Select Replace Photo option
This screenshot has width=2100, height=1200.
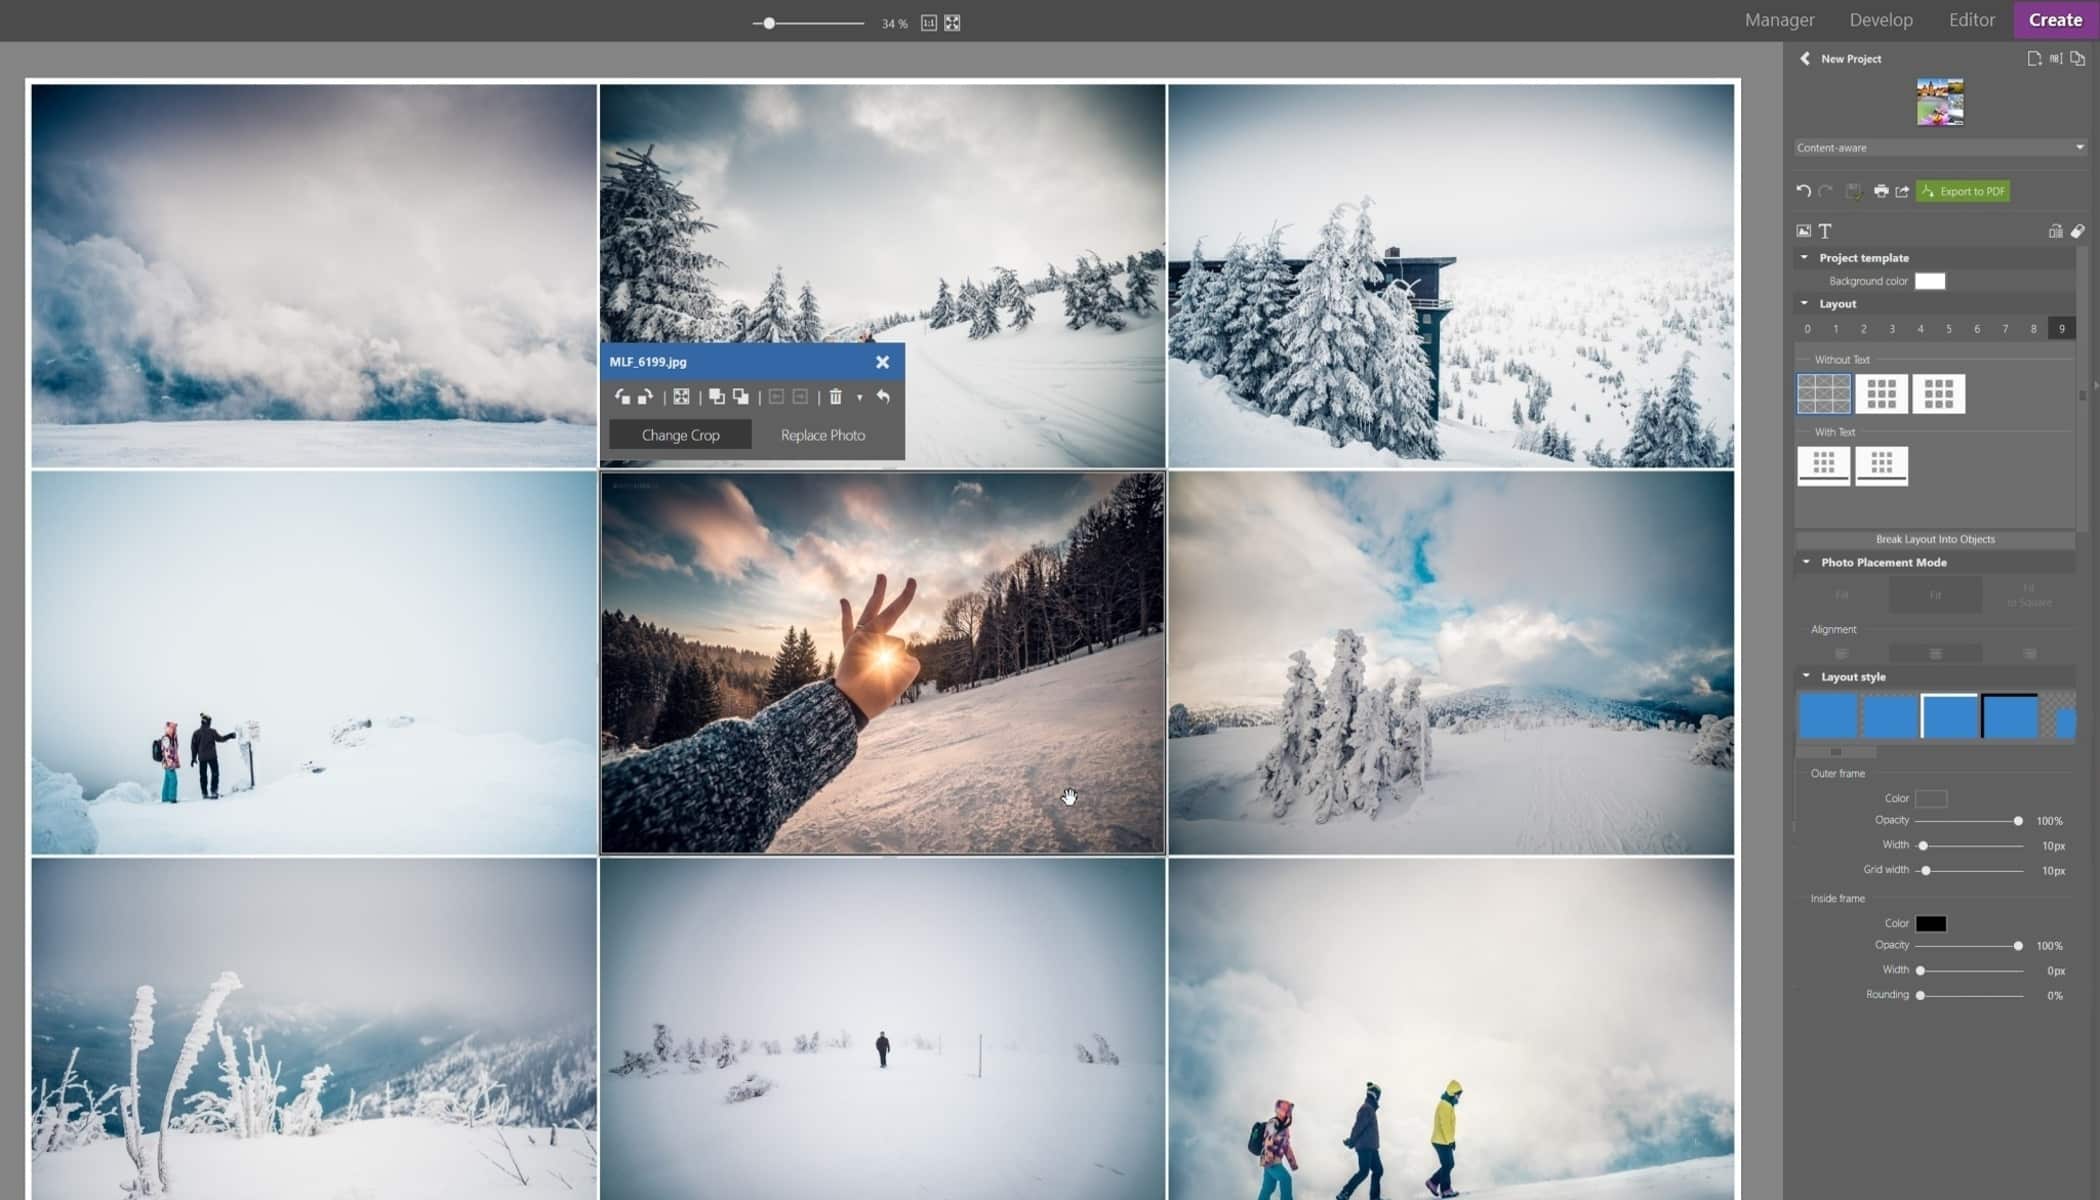(x=822, y=434)
